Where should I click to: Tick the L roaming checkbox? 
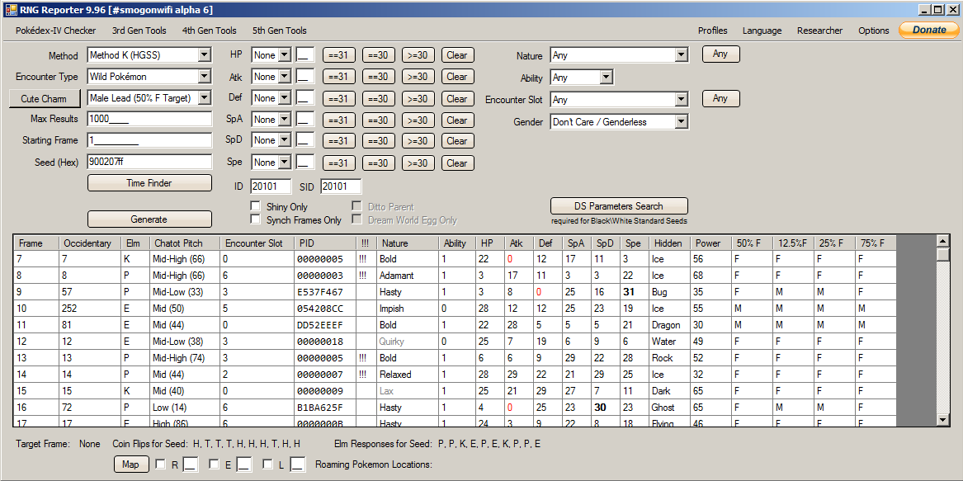tap(267, 464)
